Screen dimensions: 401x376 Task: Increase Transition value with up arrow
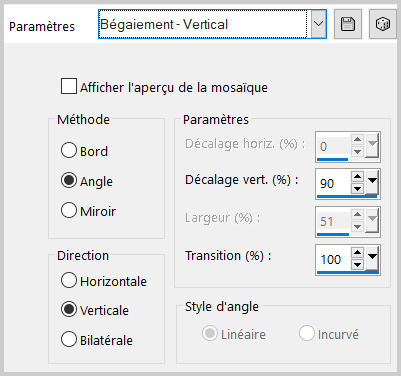[357, 252]
